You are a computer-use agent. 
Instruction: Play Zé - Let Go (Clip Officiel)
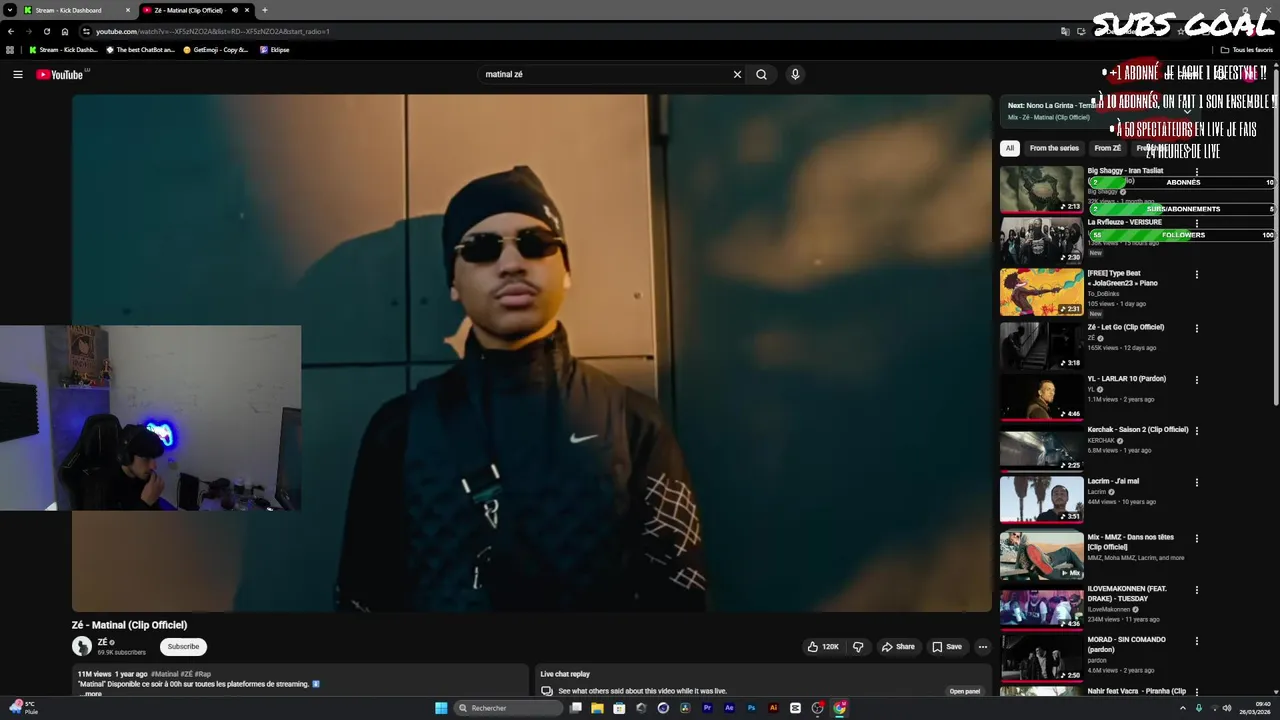(x=1041, y=345)
